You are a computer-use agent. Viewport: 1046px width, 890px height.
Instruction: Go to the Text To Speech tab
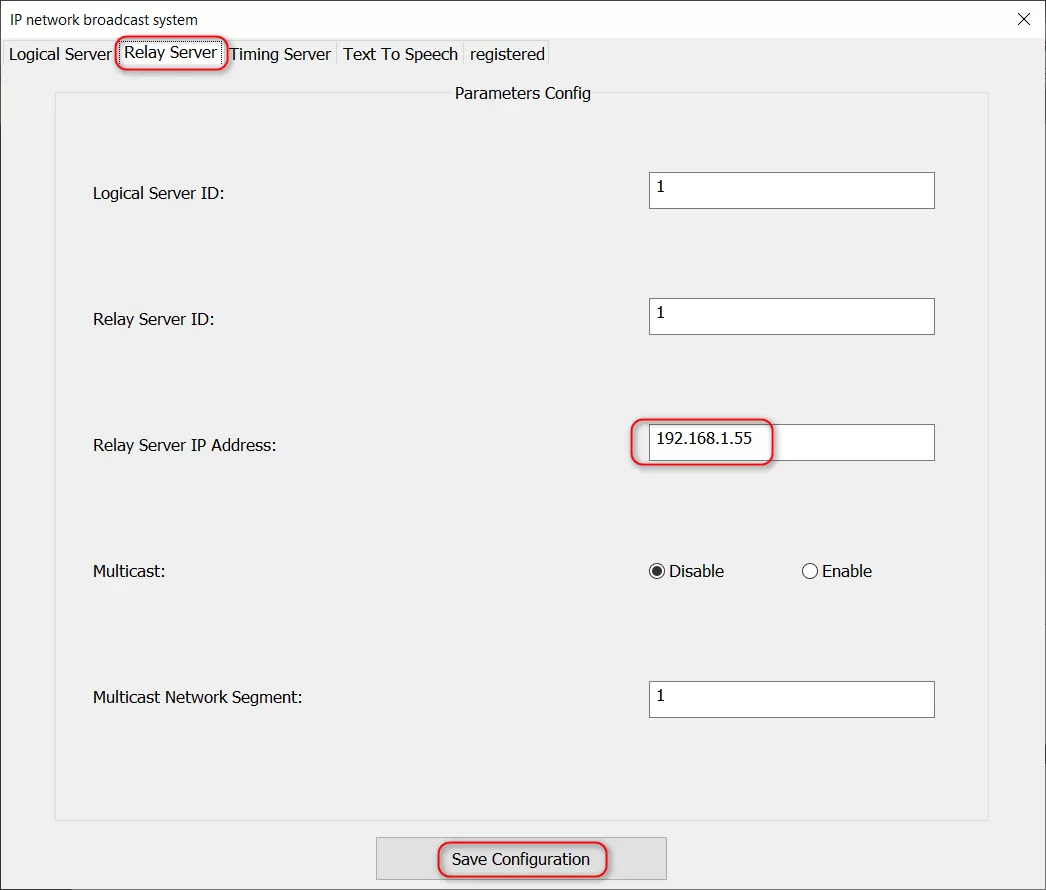click(x=400, y=54)
